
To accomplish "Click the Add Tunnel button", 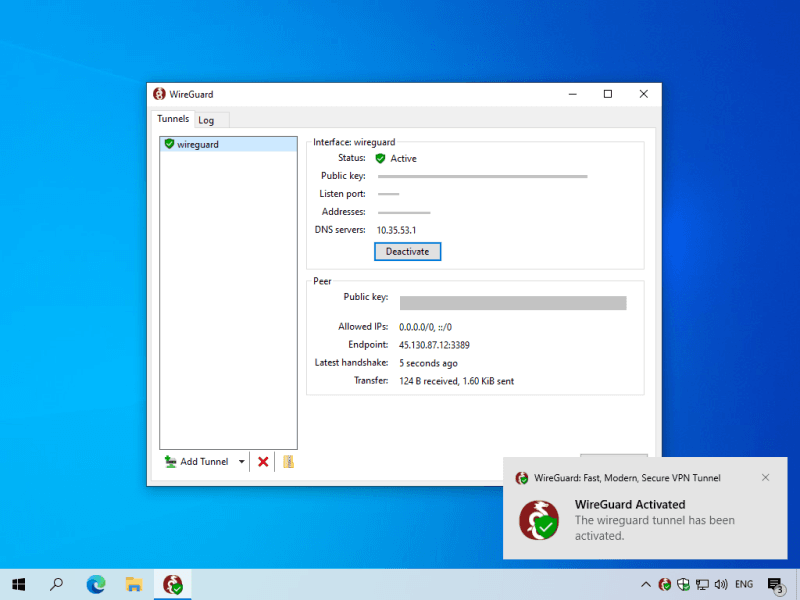I will pyautogui.click(x=197, y=462).
